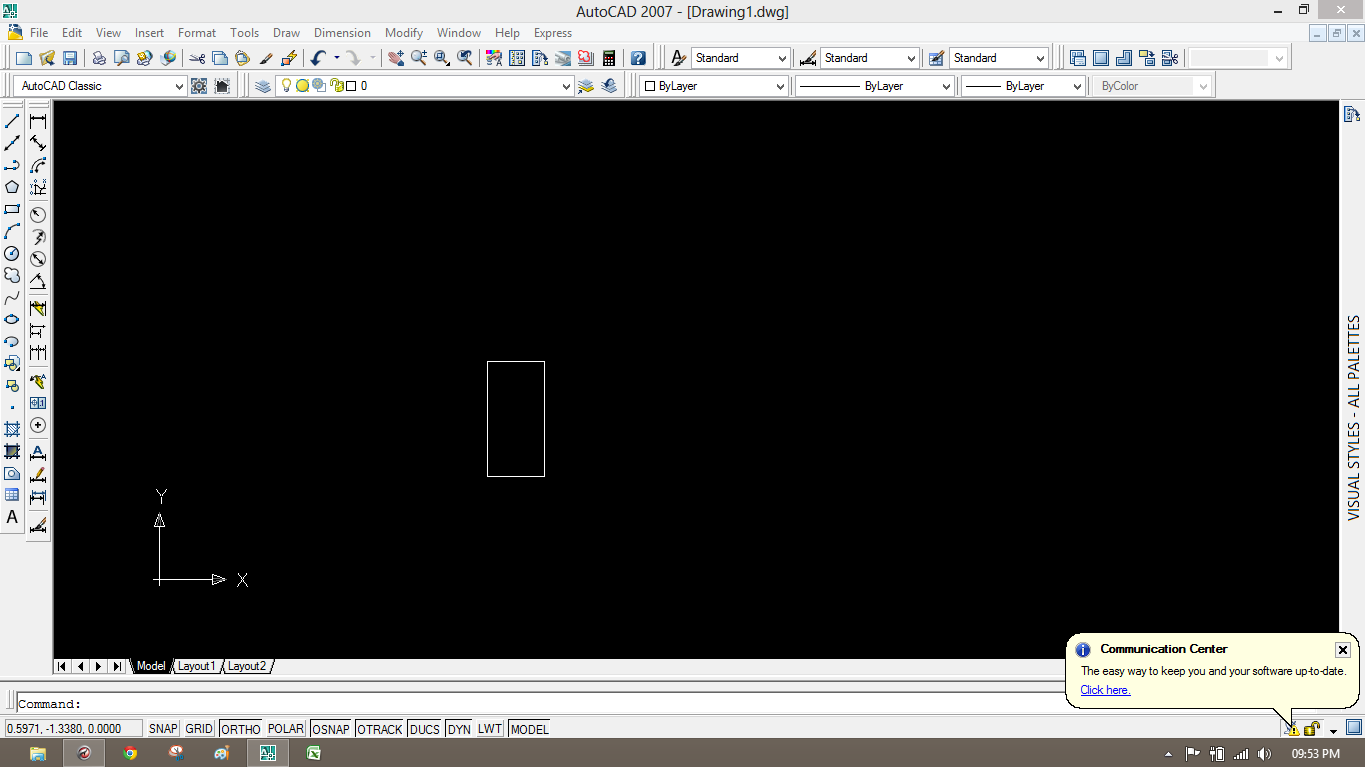Screen dimensions: 1365x767
Task: Select the Line tool
Action: (x=12, y=119)
